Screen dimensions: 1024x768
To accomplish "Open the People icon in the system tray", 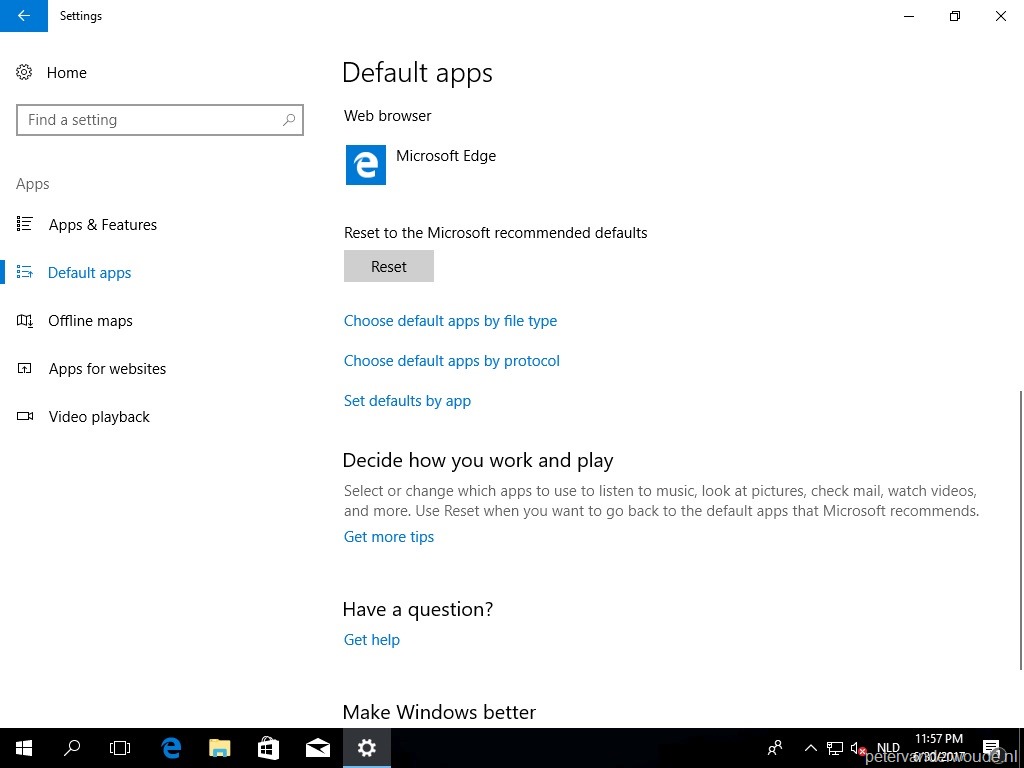I will (775, 747).
